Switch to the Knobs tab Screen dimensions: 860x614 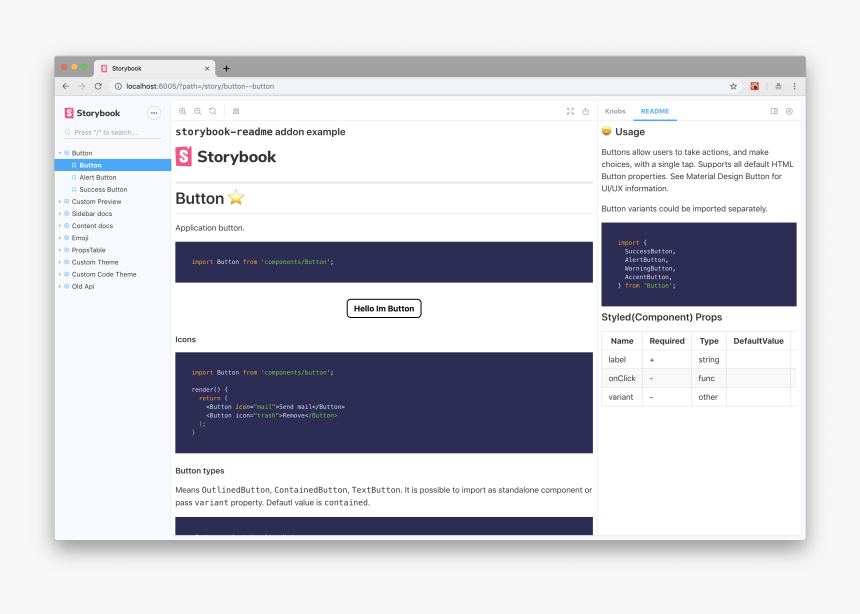coord(615,111)
